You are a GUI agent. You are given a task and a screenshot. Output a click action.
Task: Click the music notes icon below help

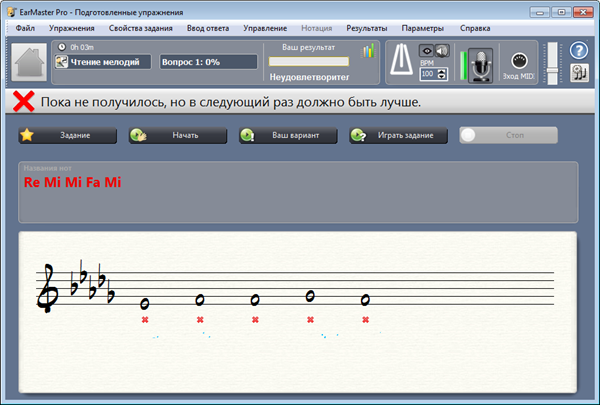(579, 73)
